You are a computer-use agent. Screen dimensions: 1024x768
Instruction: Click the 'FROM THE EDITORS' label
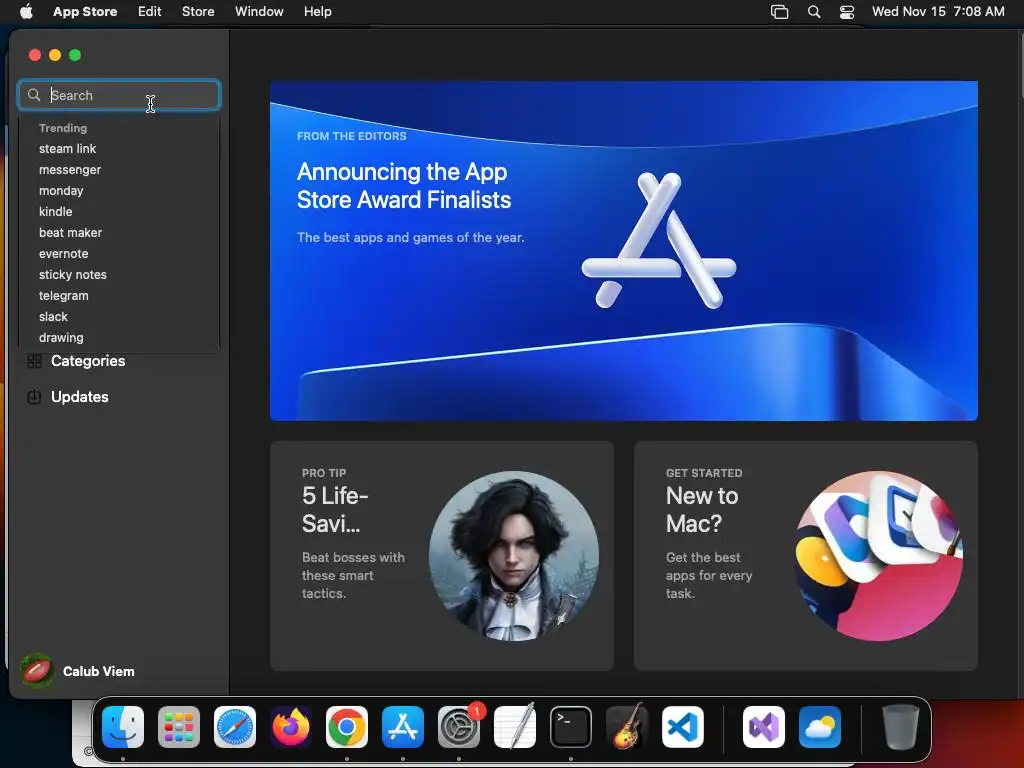(351, 136)
